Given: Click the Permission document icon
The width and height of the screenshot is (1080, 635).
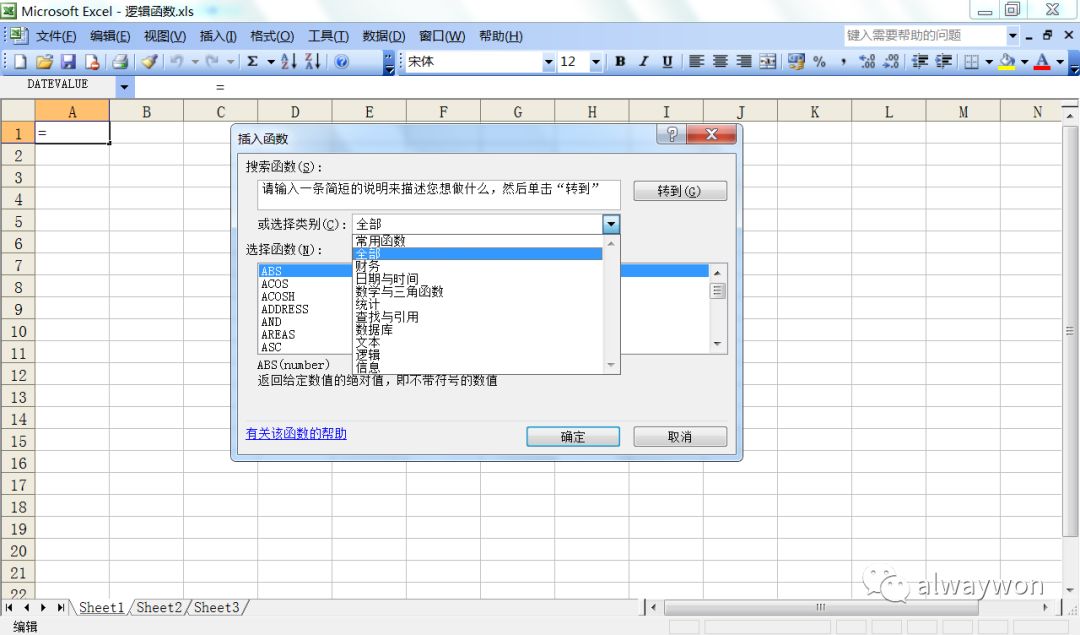Looking at the screenshot, I should point(92,62).
